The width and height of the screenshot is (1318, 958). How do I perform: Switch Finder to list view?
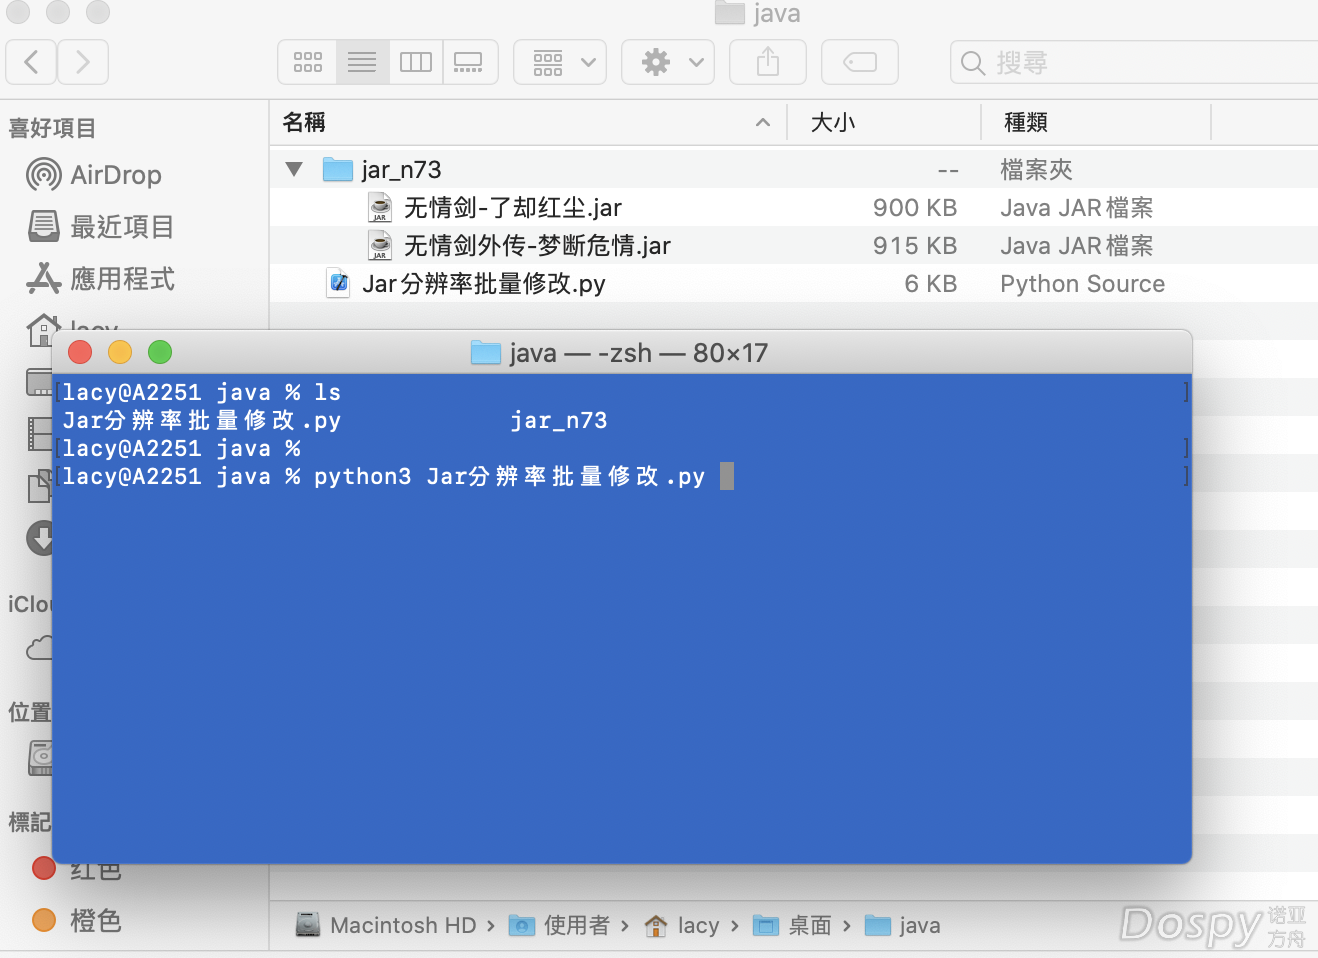(362, 62)
